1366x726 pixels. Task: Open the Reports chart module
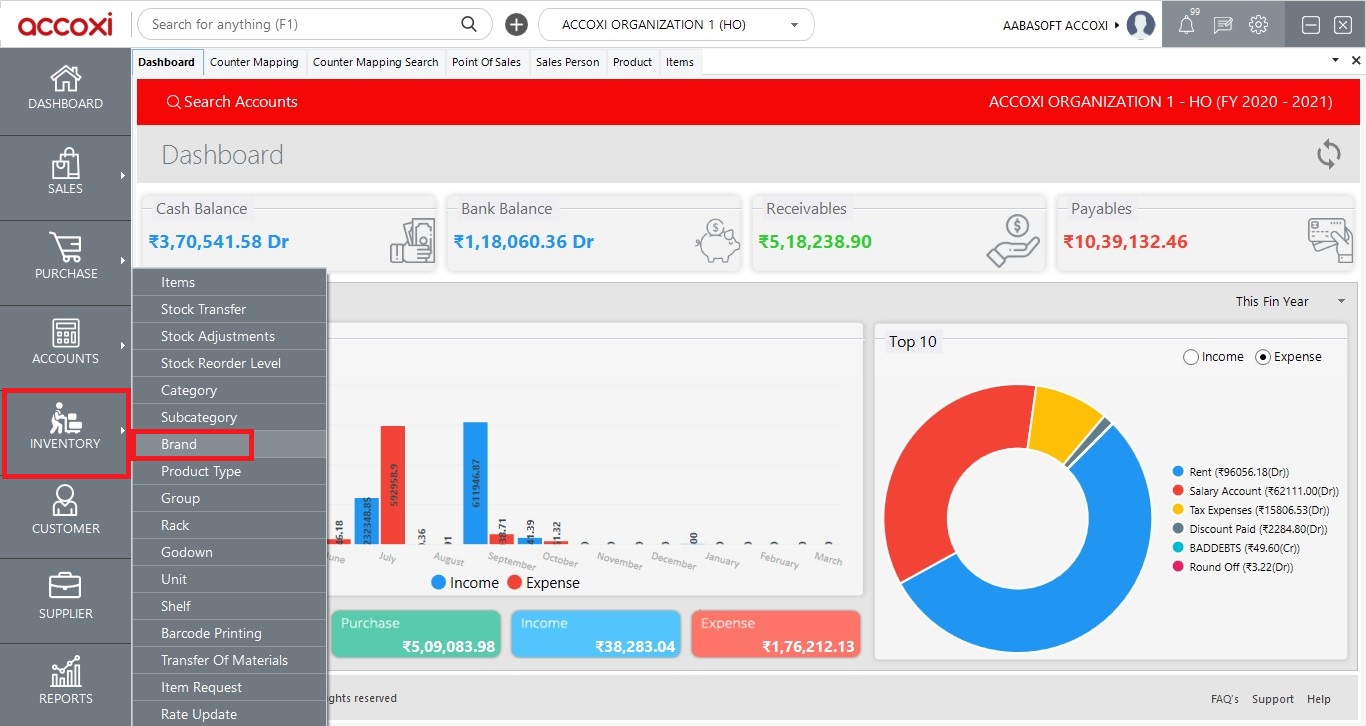pos(65,671)
